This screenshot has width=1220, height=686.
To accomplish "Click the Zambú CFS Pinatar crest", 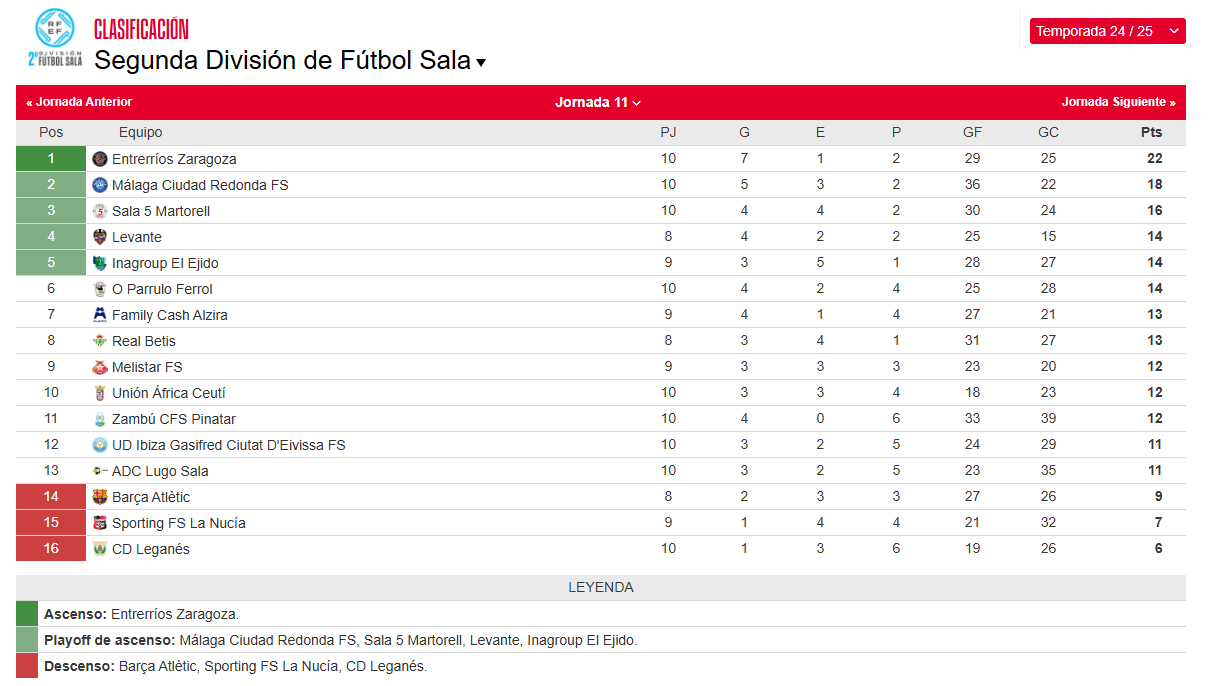I will pyautogui.click(x=99, y=419).
